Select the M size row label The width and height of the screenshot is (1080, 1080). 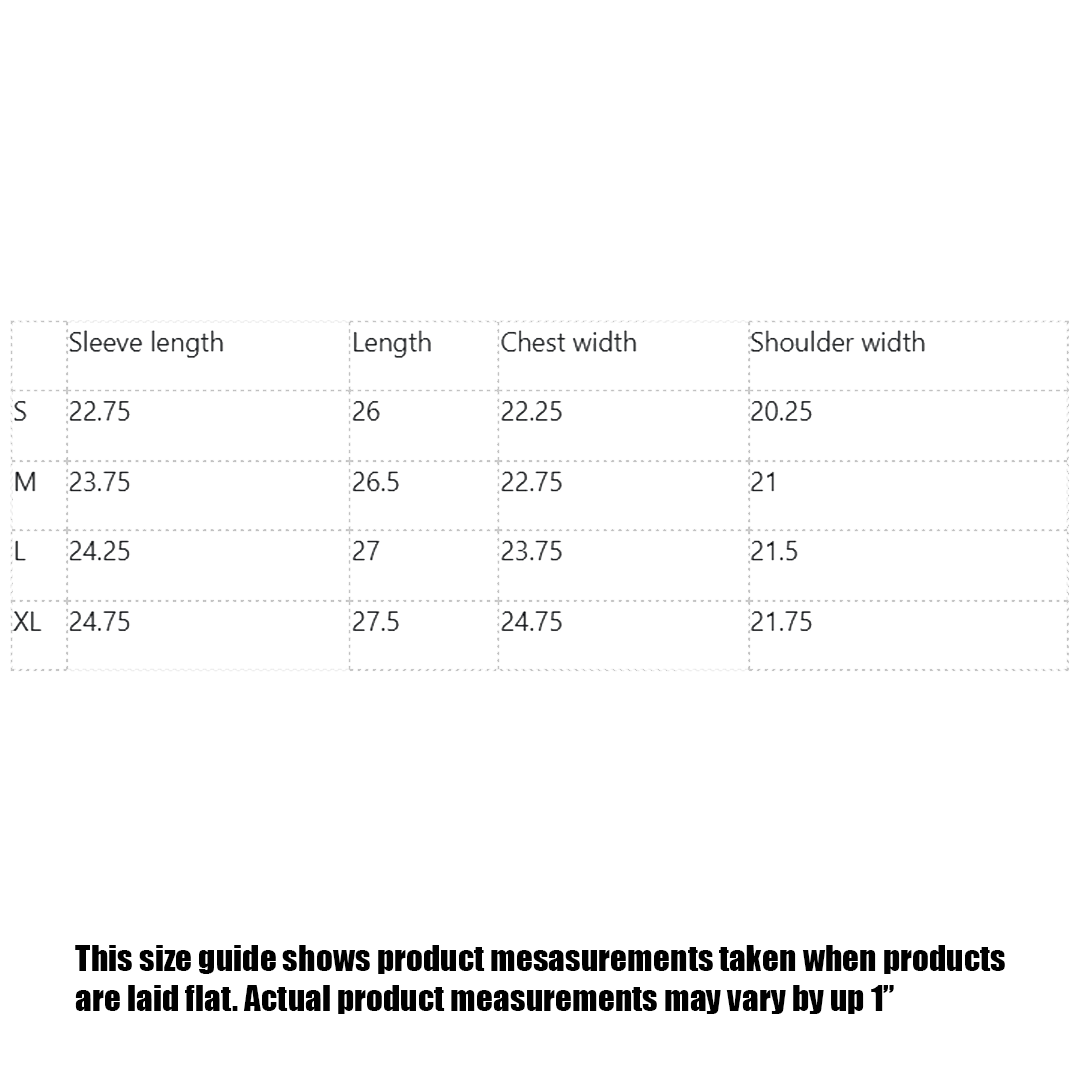tap(25, 482)
